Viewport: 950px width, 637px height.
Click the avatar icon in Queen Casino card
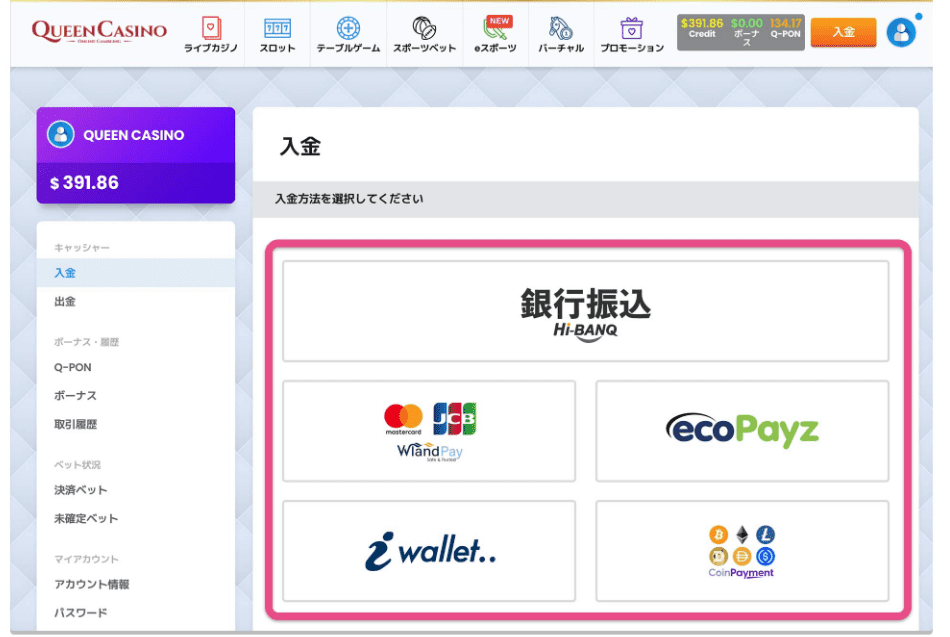tap(61, 135)
